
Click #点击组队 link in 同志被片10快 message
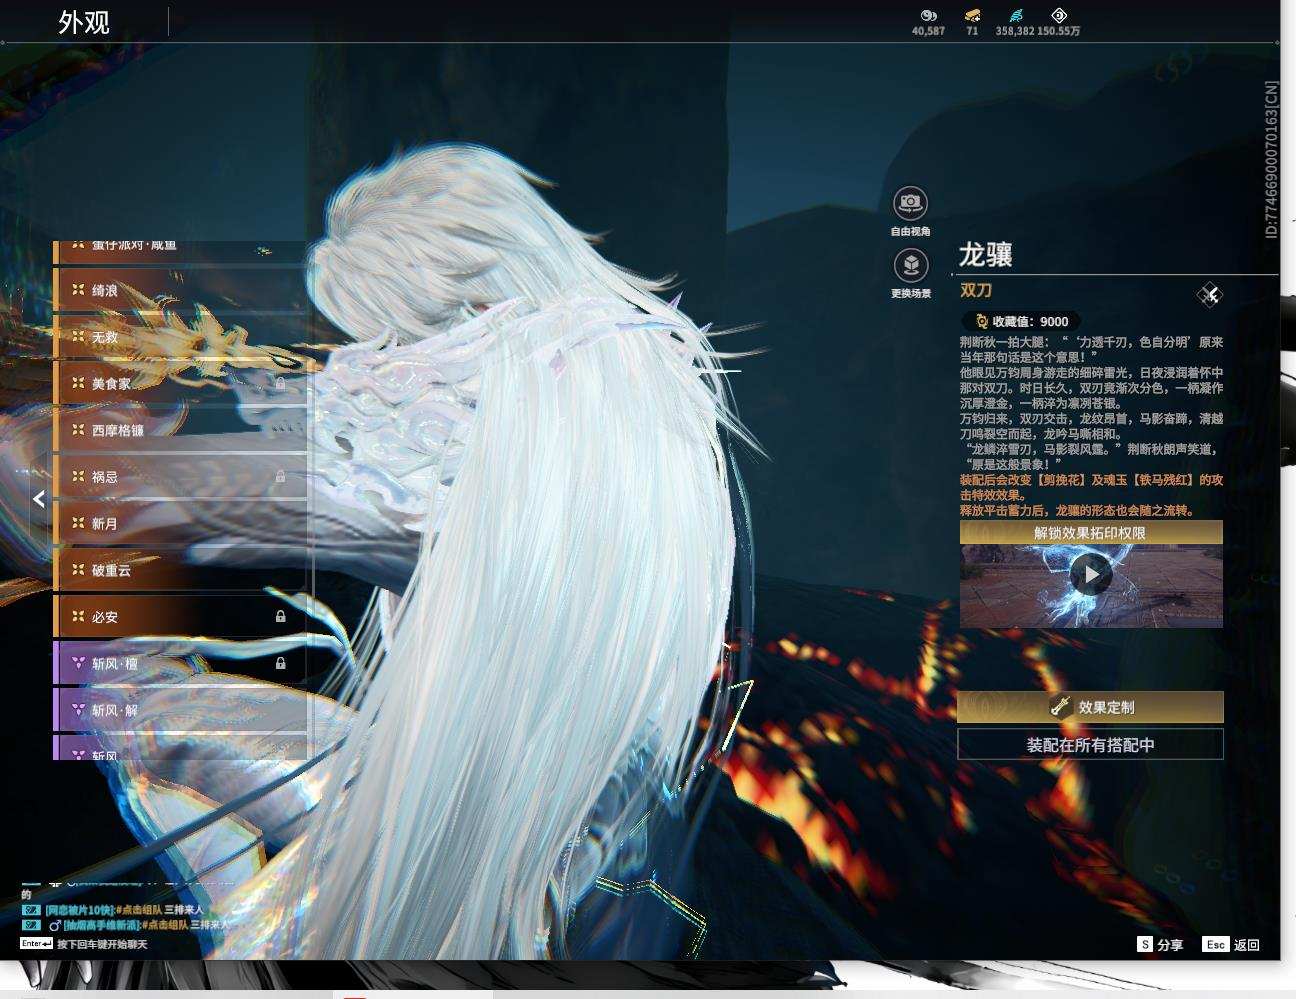pyautogui.click(x=138, y=910)
